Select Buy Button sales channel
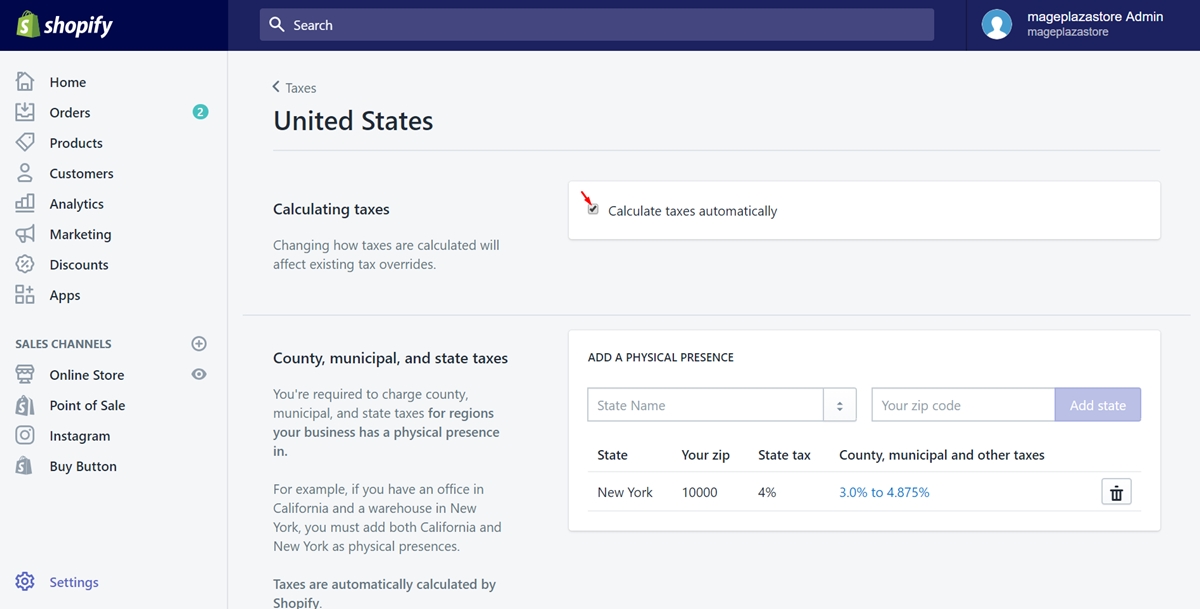Image resolution: width=1200 pixels, height=609 pixels. (83, 466)
